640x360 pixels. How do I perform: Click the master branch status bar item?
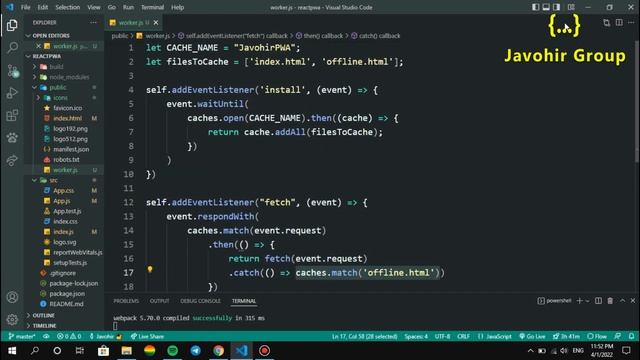[x=22, y=336]
